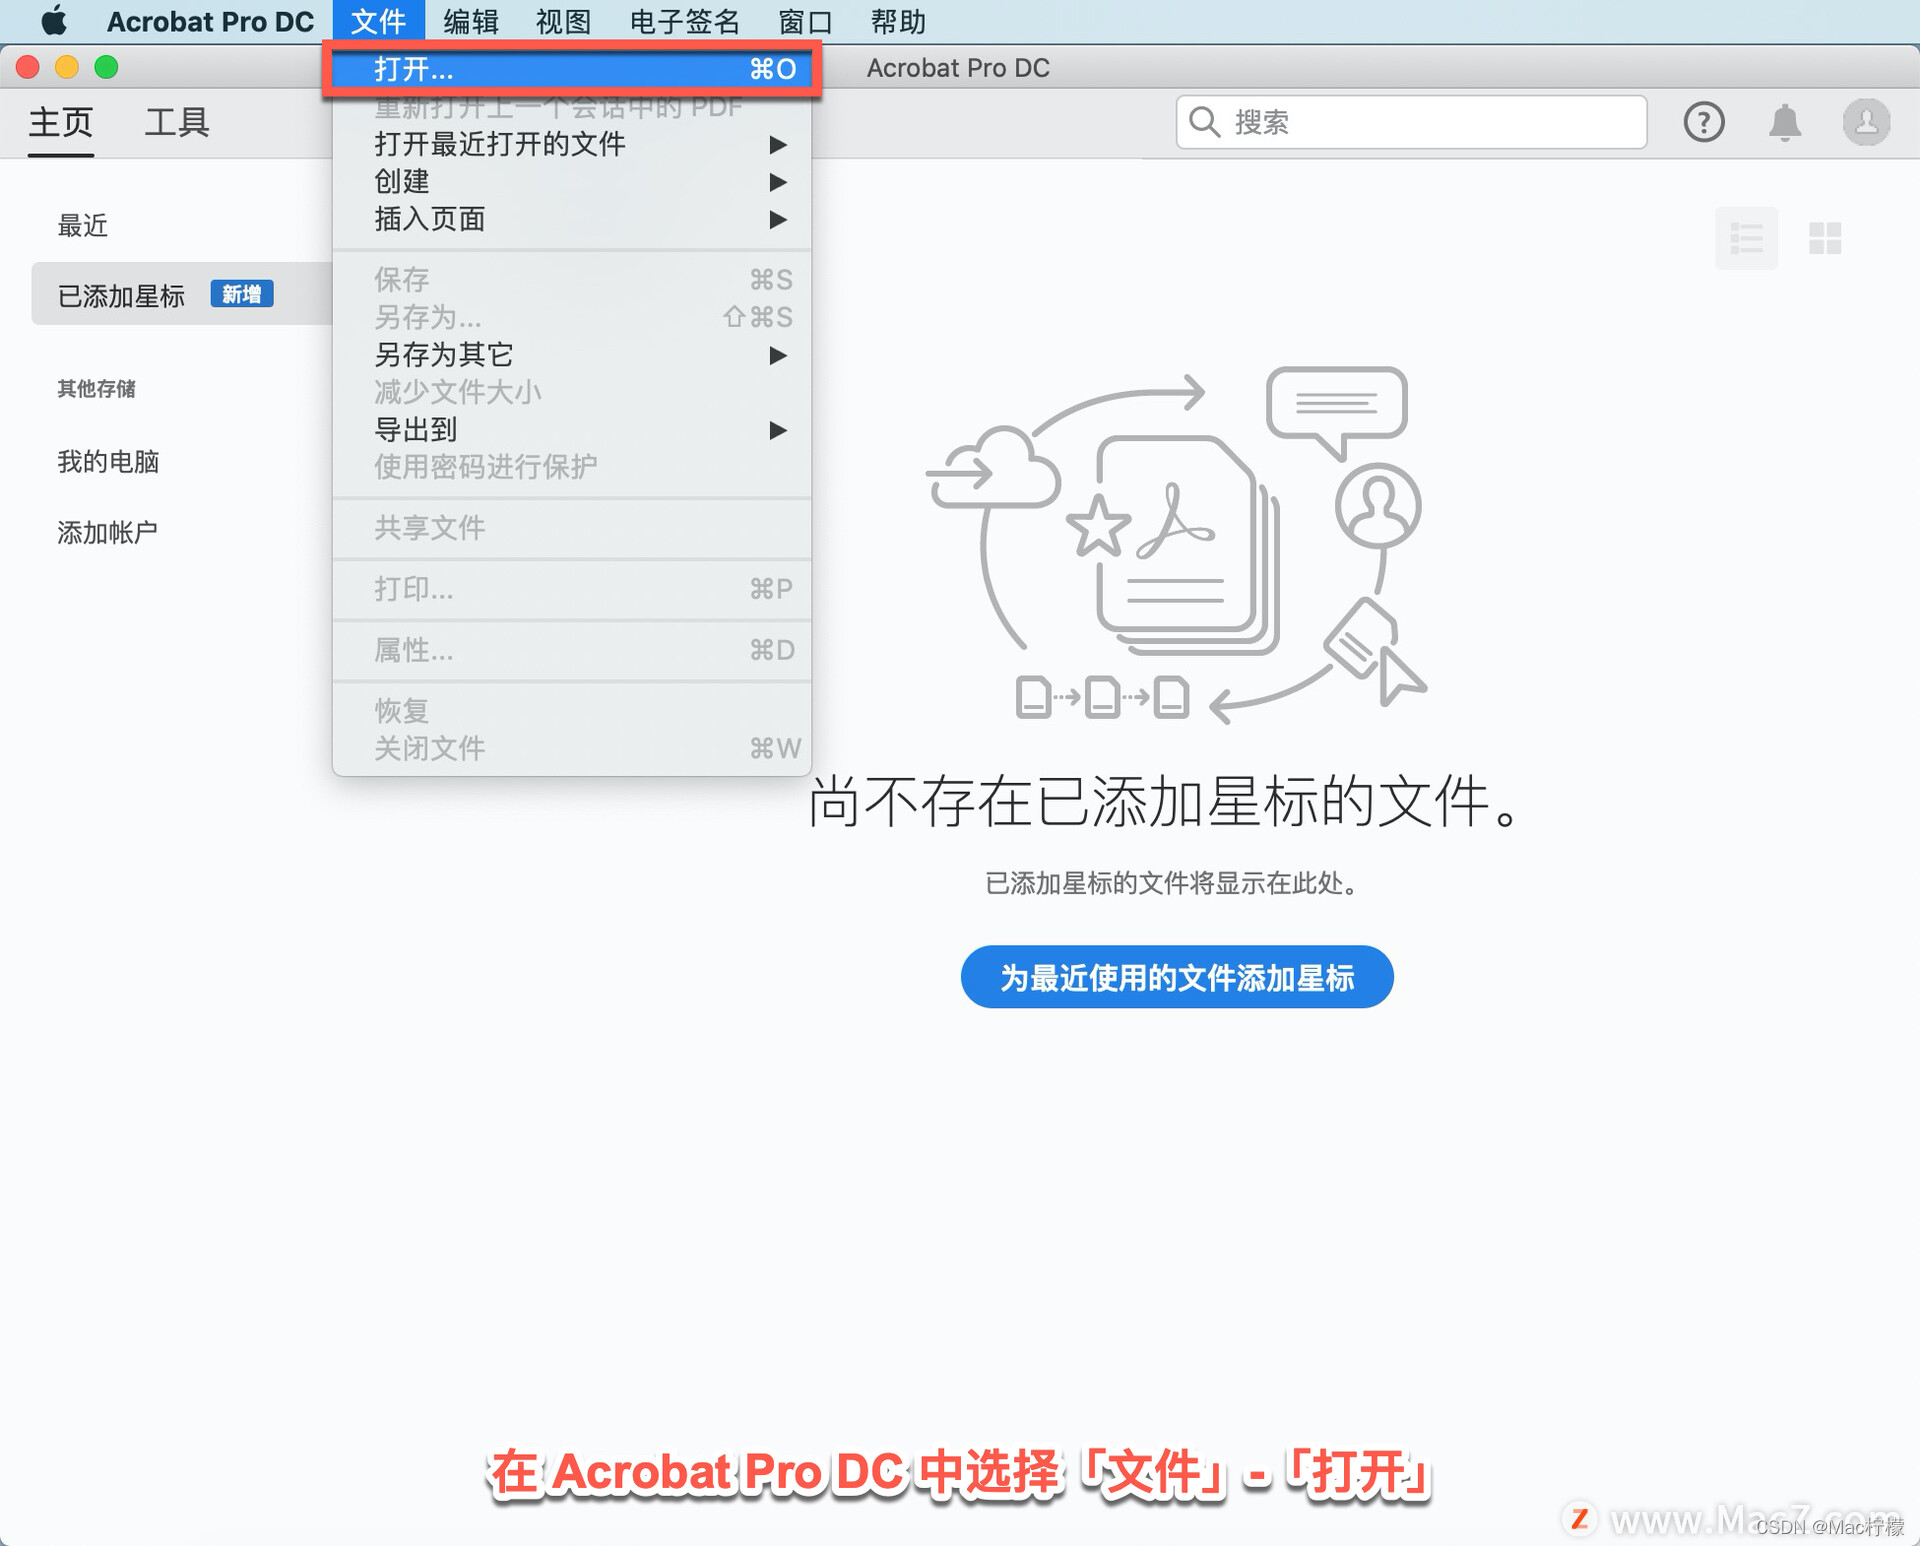Expand 打开最近打开的文件 submenu
The width and height of the screenshot is (1920, 1546).
572,144
